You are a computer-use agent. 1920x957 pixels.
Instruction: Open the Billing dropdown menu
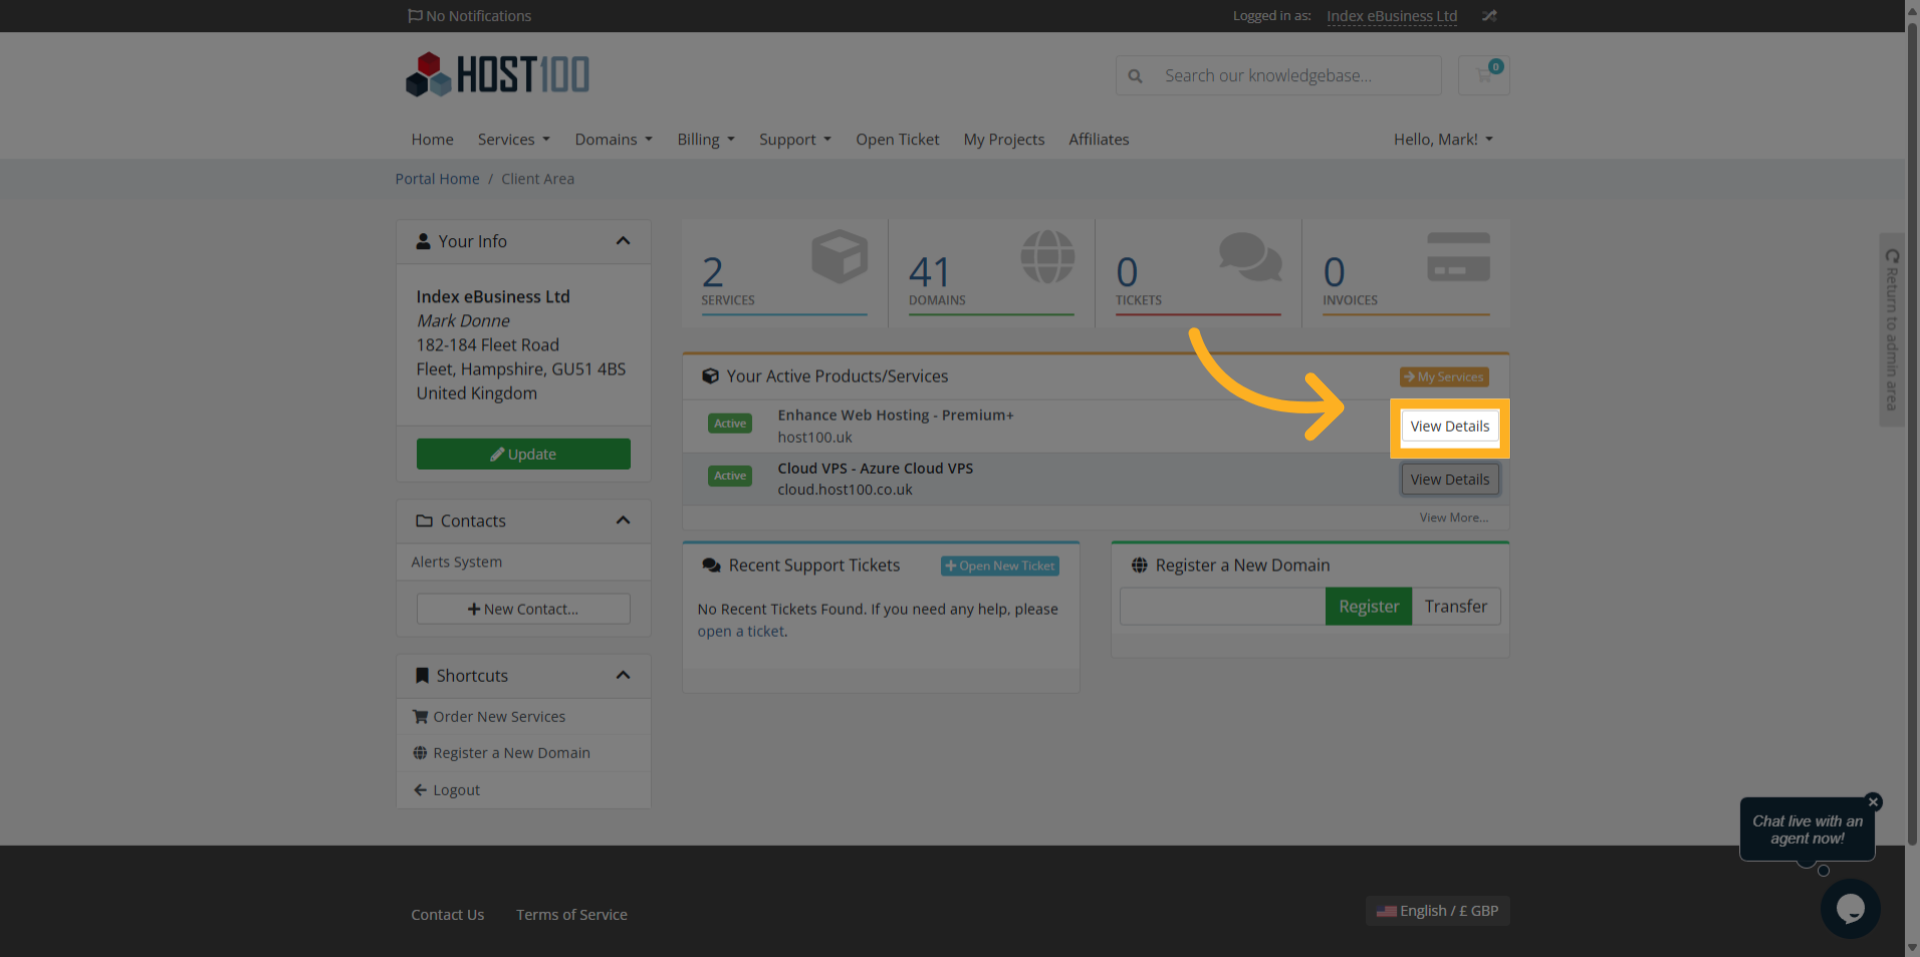pos(706,139)
